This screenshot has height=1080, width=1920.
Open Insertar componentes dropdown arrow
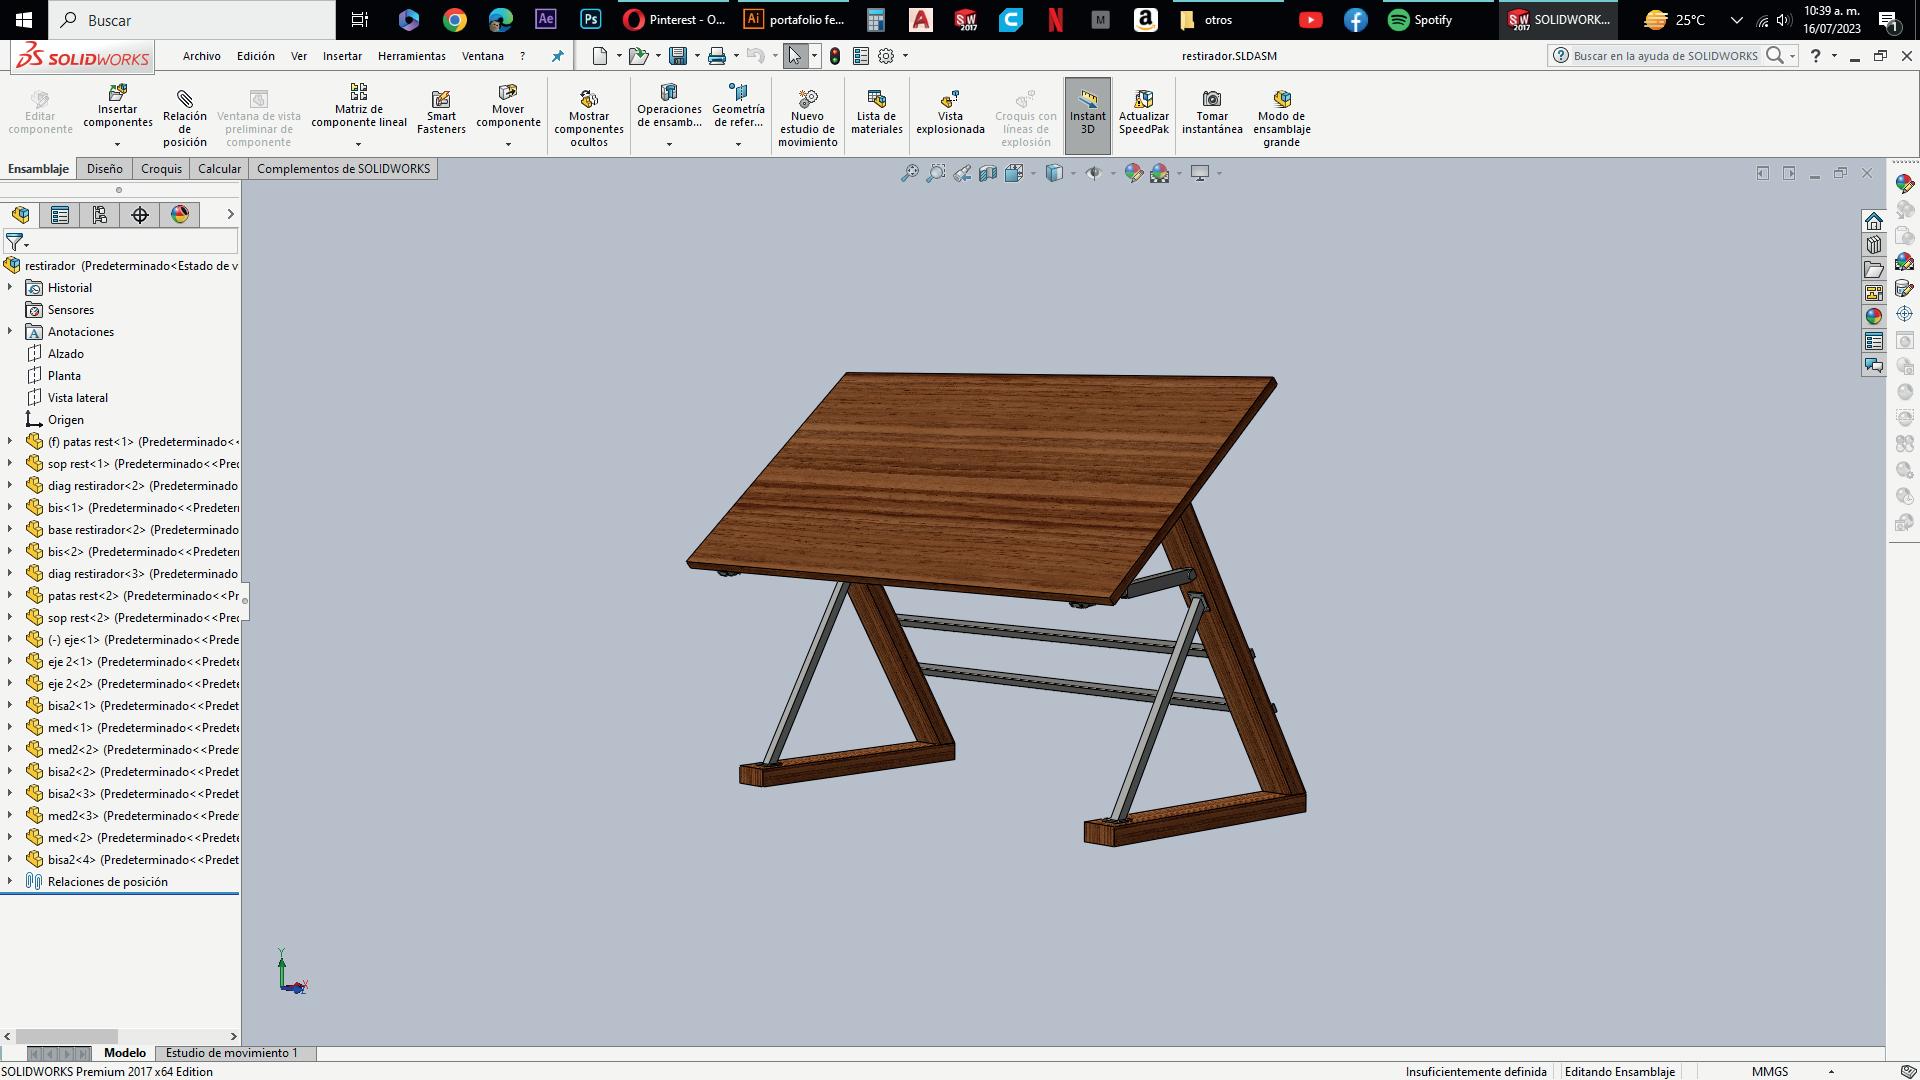tap(117, 144)
